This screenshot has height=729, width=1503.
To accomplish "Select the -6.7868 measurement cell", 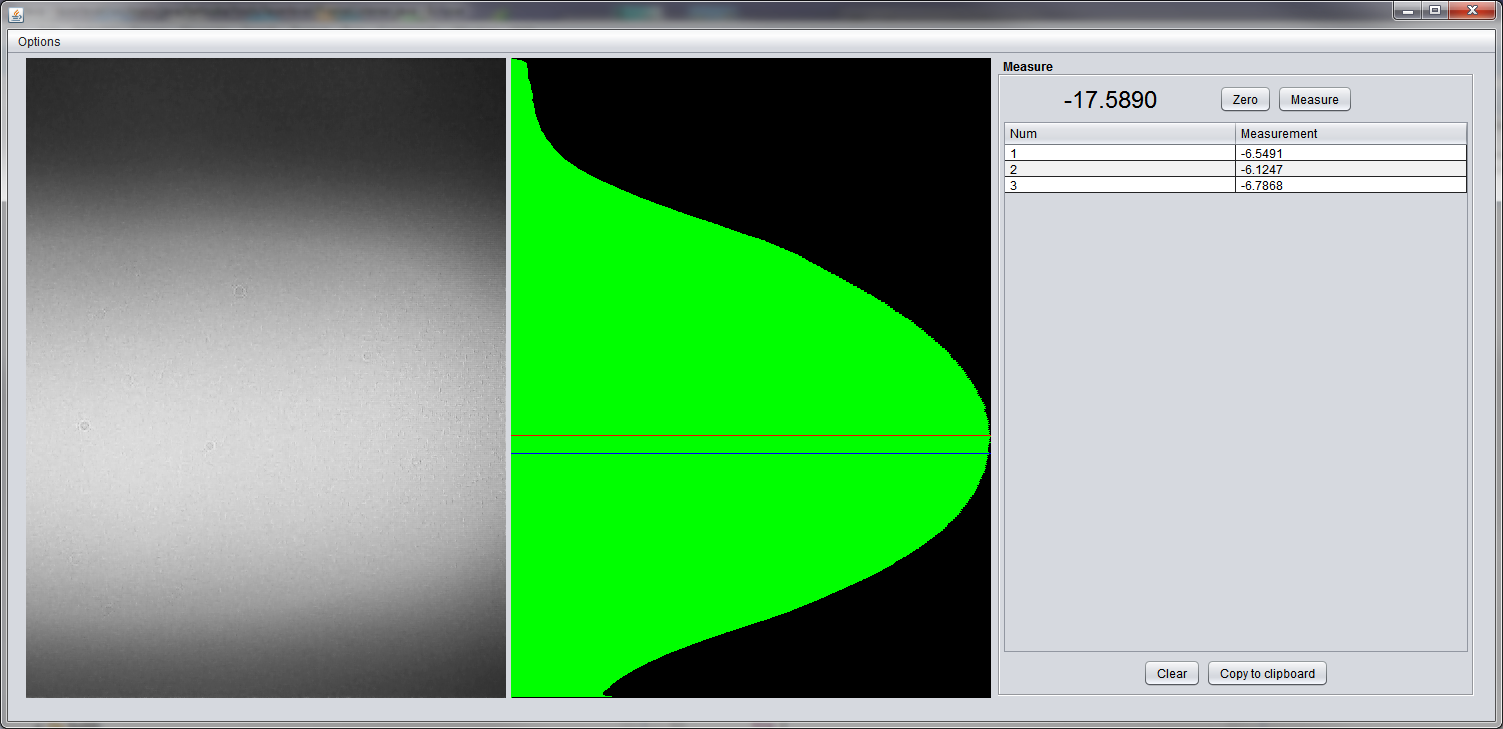I will click(x=1350, y=186).
